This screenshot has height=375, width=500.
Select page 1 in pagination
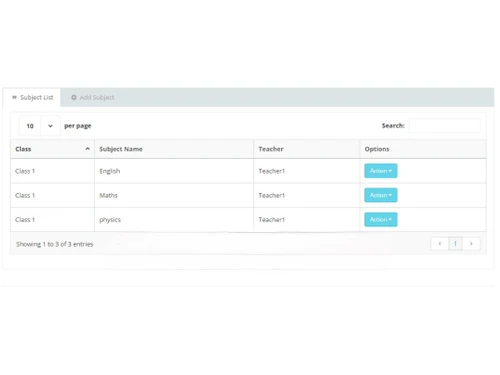pos(455,244)
